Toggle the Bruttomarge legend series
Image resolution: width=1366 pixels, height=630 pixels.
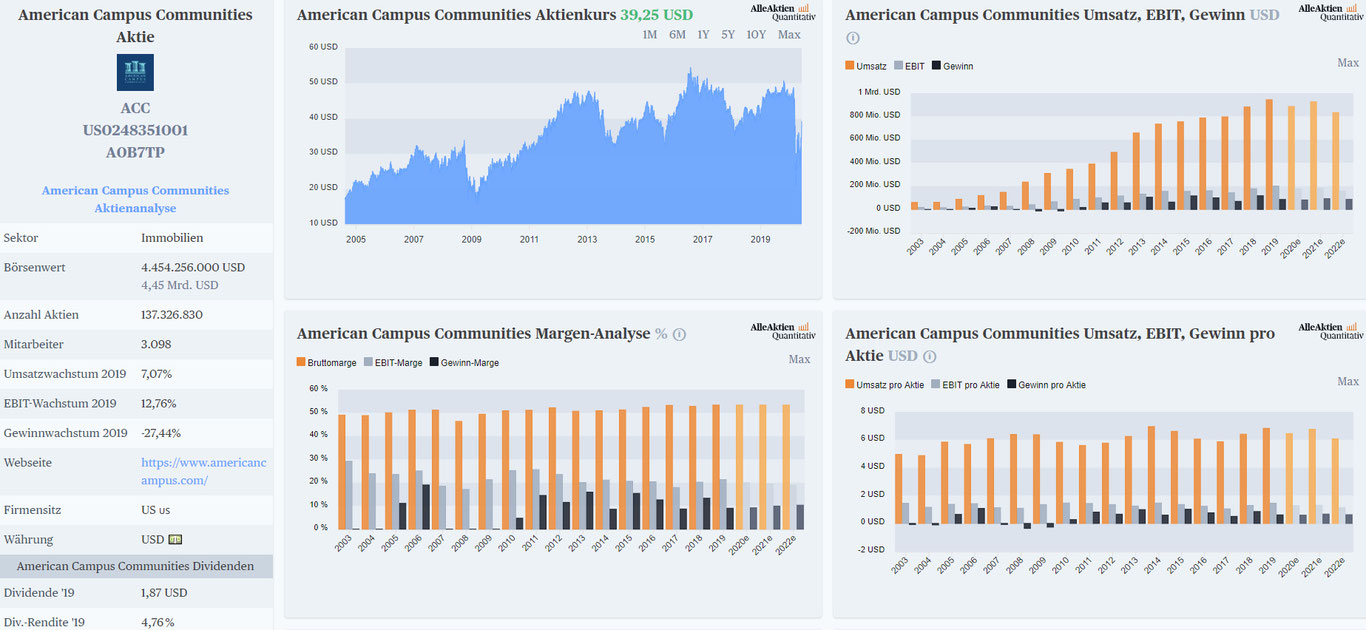coord(327,362)
